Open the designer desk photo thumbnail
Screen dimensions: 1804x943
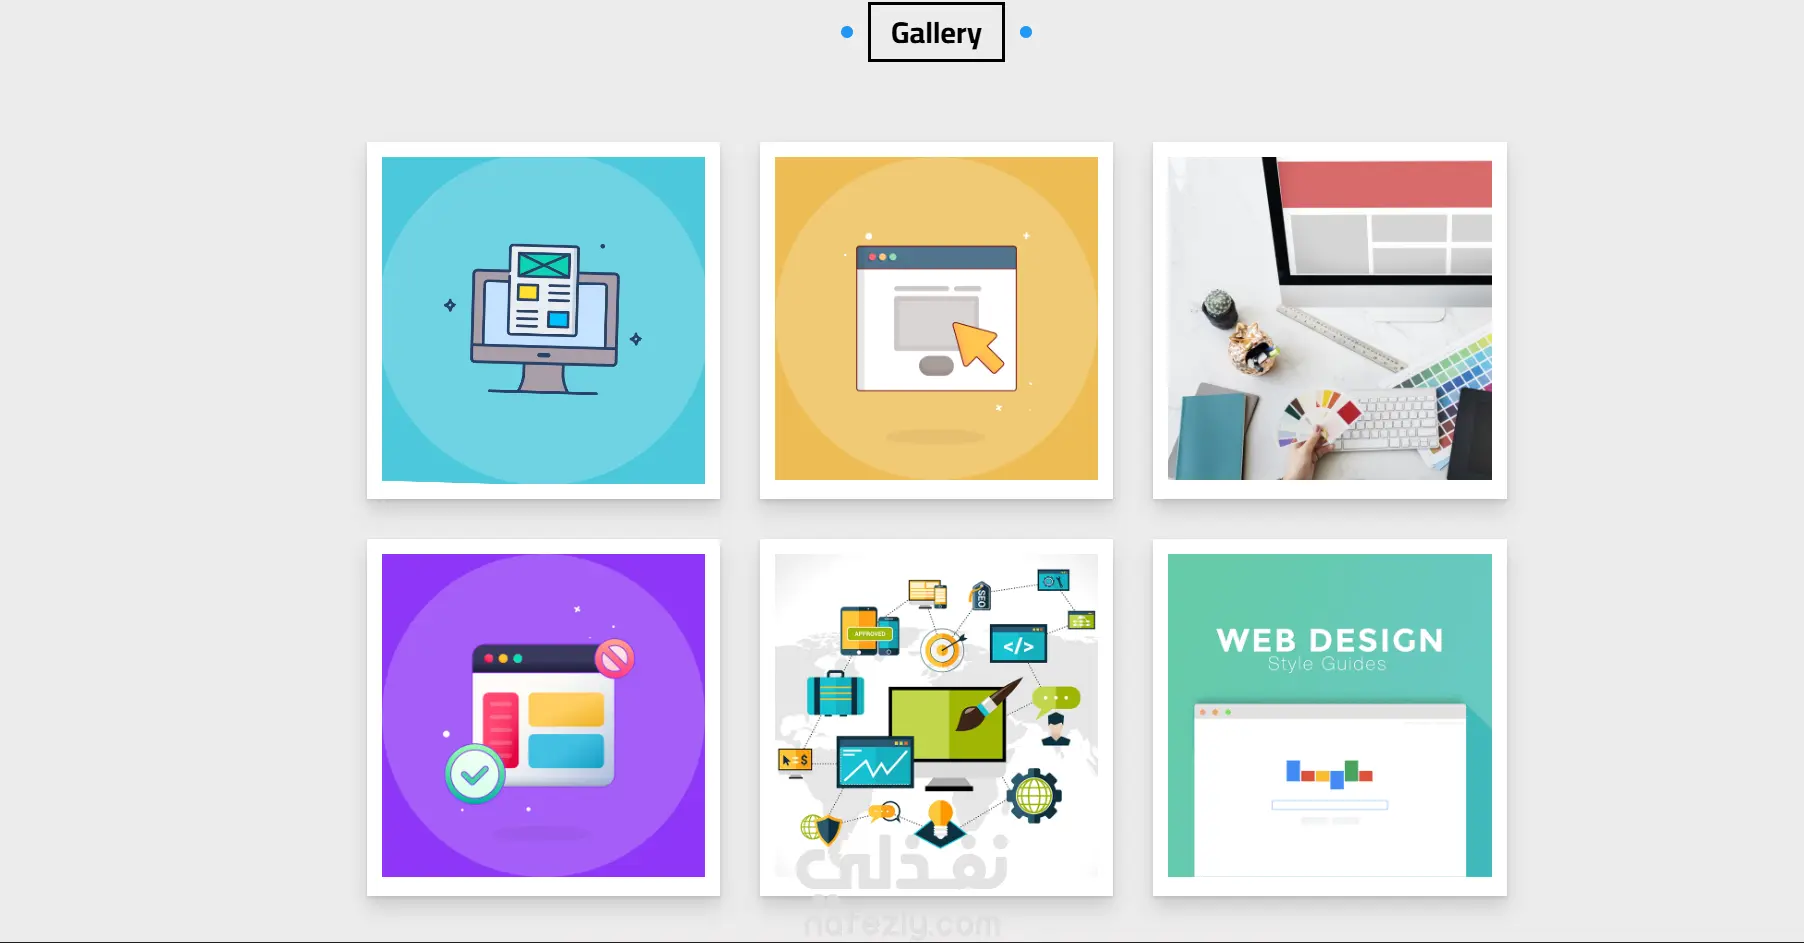[x=1330, y=318]
